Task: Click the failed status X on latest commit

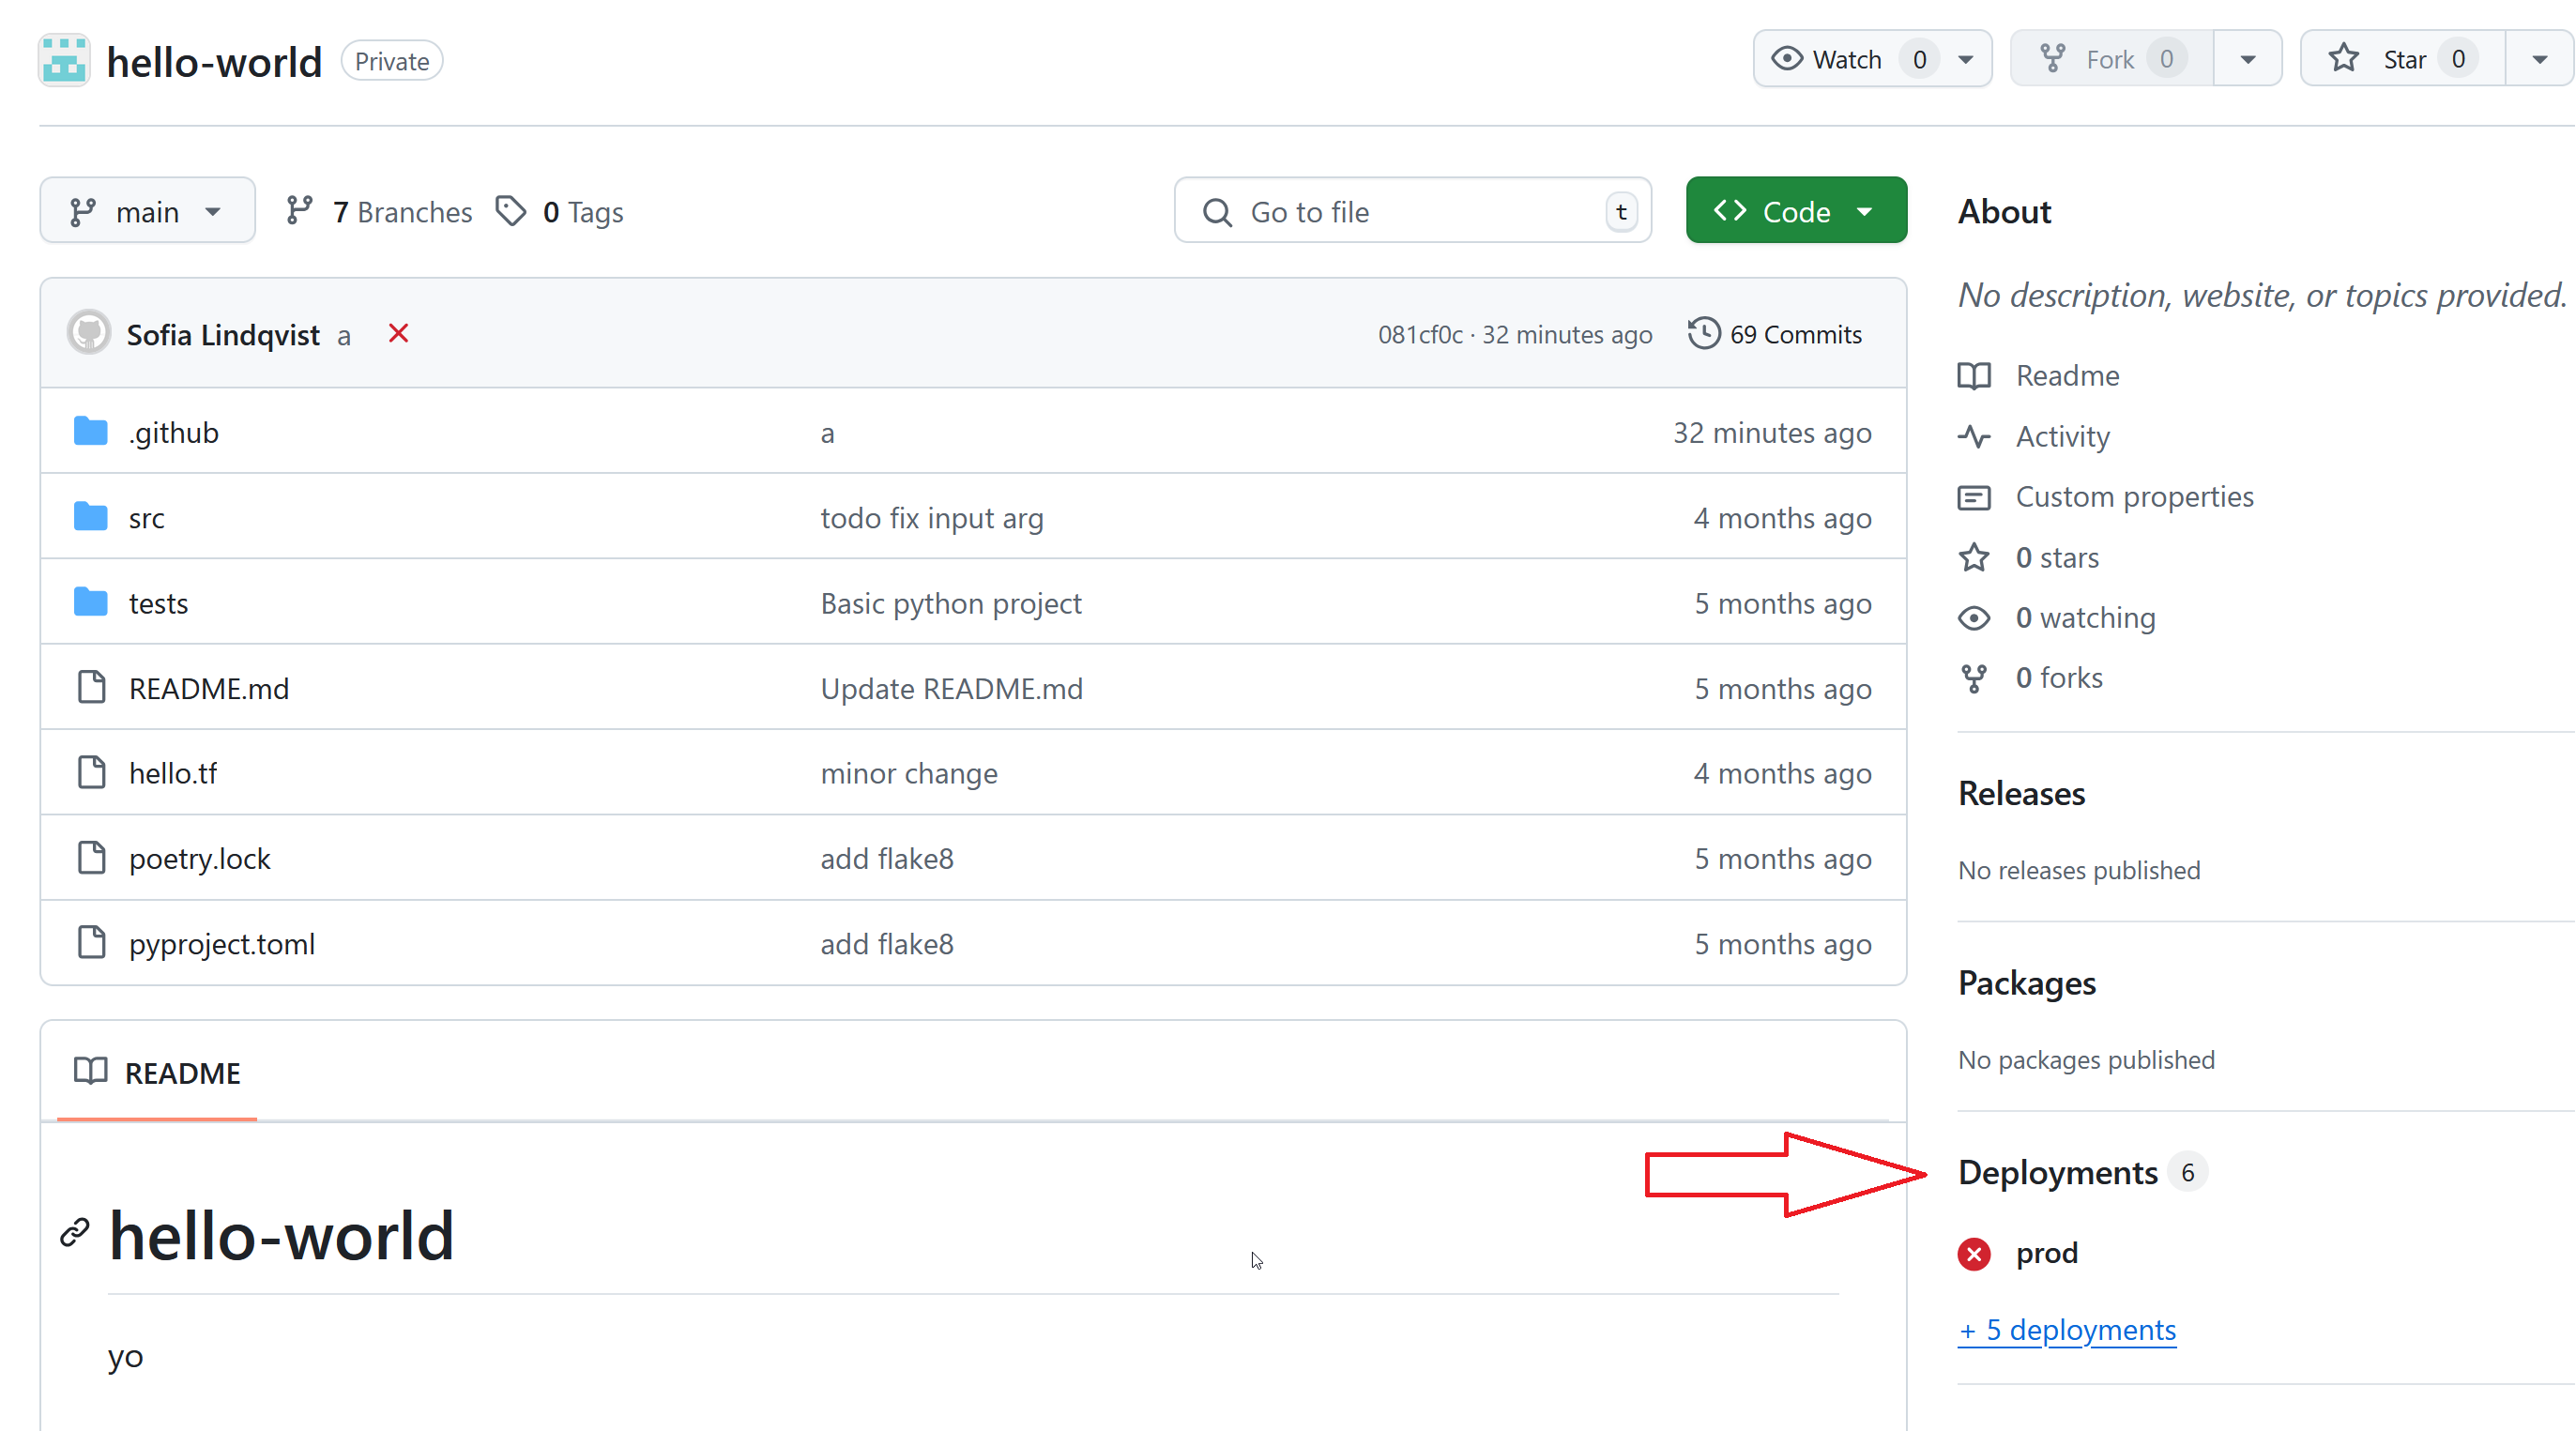Action: pyautogui.click(x=398, y=334)
